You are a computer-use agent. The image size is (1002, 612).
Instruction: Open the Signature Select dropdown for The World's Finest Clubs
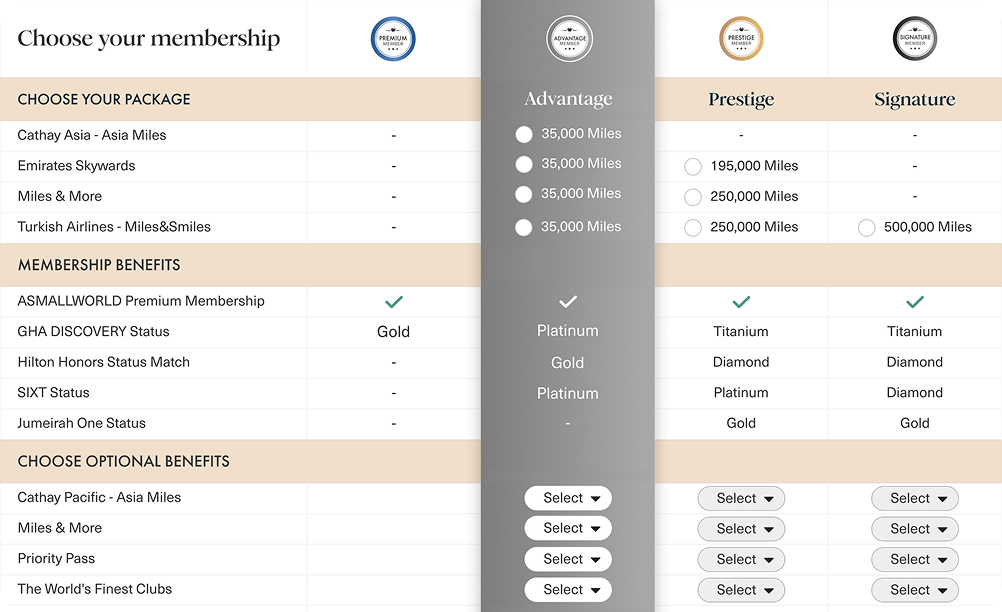click(915, 590)
